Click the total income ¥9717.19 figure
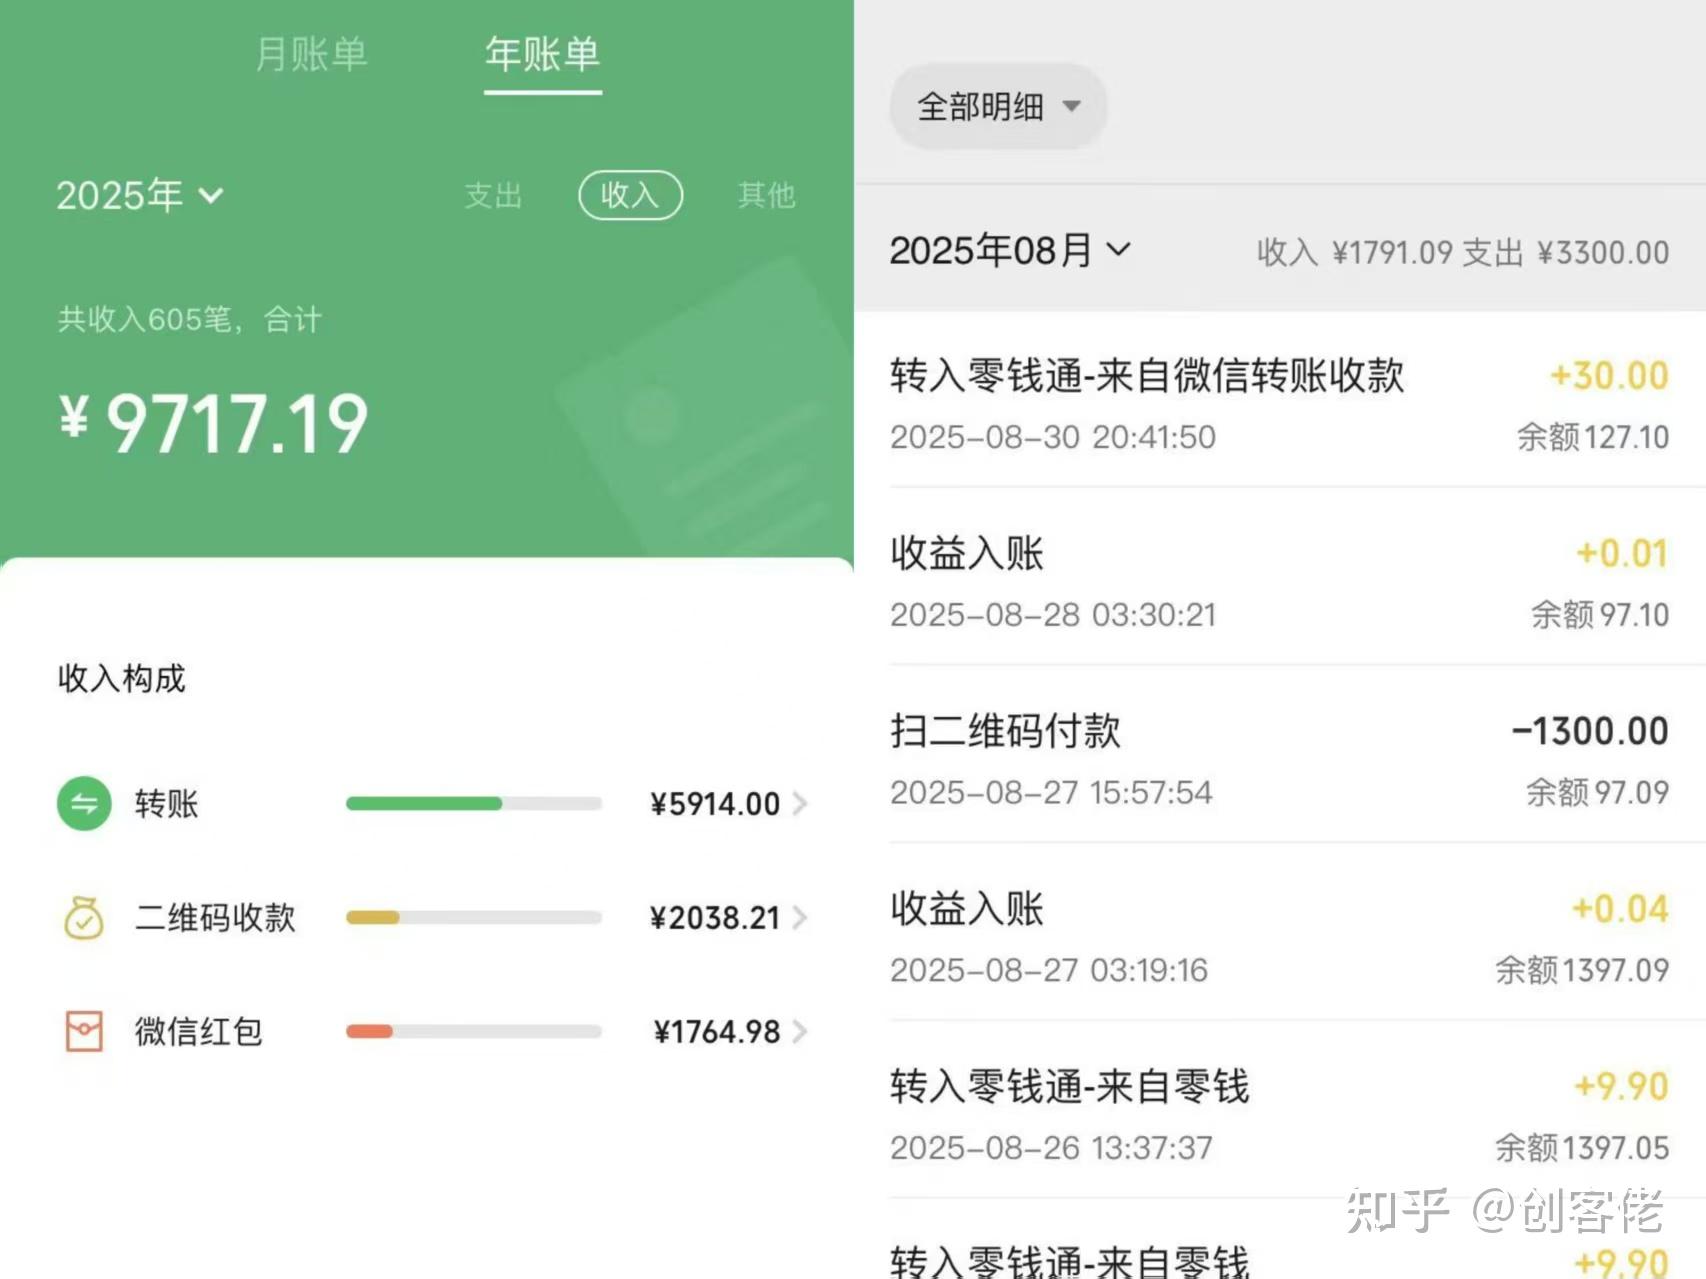The width and height of the screenshot is (1706, 1279). (x=210, y=420)
